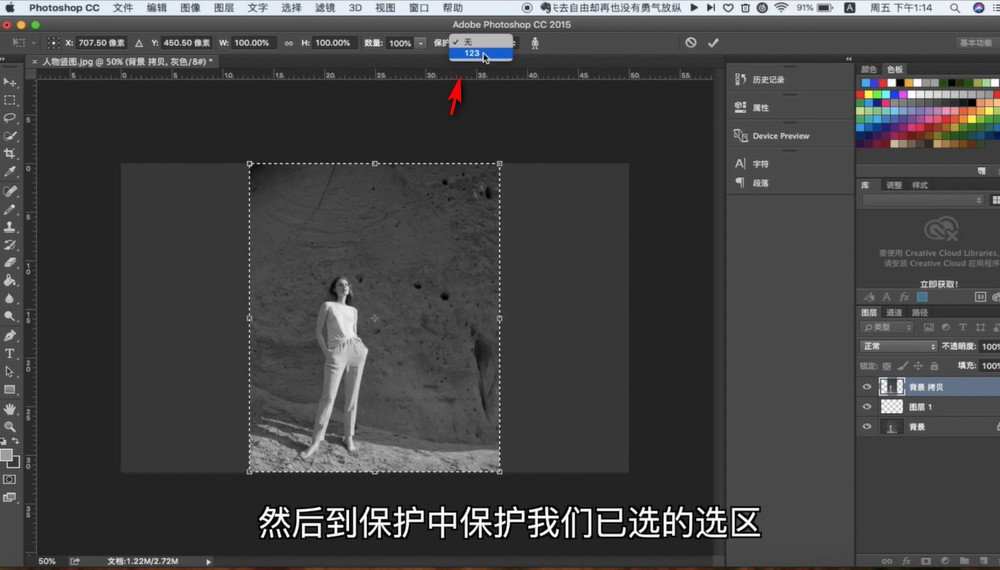The image size is (1000, 570).
Task: Select the Paint Bucket tool
Action: click(10, 281)
